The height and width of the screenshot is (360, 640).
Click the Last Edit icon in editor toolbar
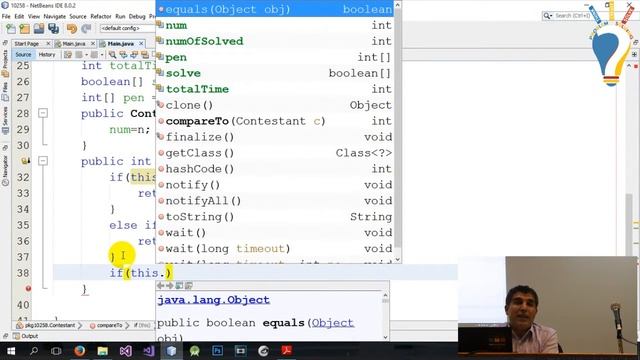(x=68, y=55)
